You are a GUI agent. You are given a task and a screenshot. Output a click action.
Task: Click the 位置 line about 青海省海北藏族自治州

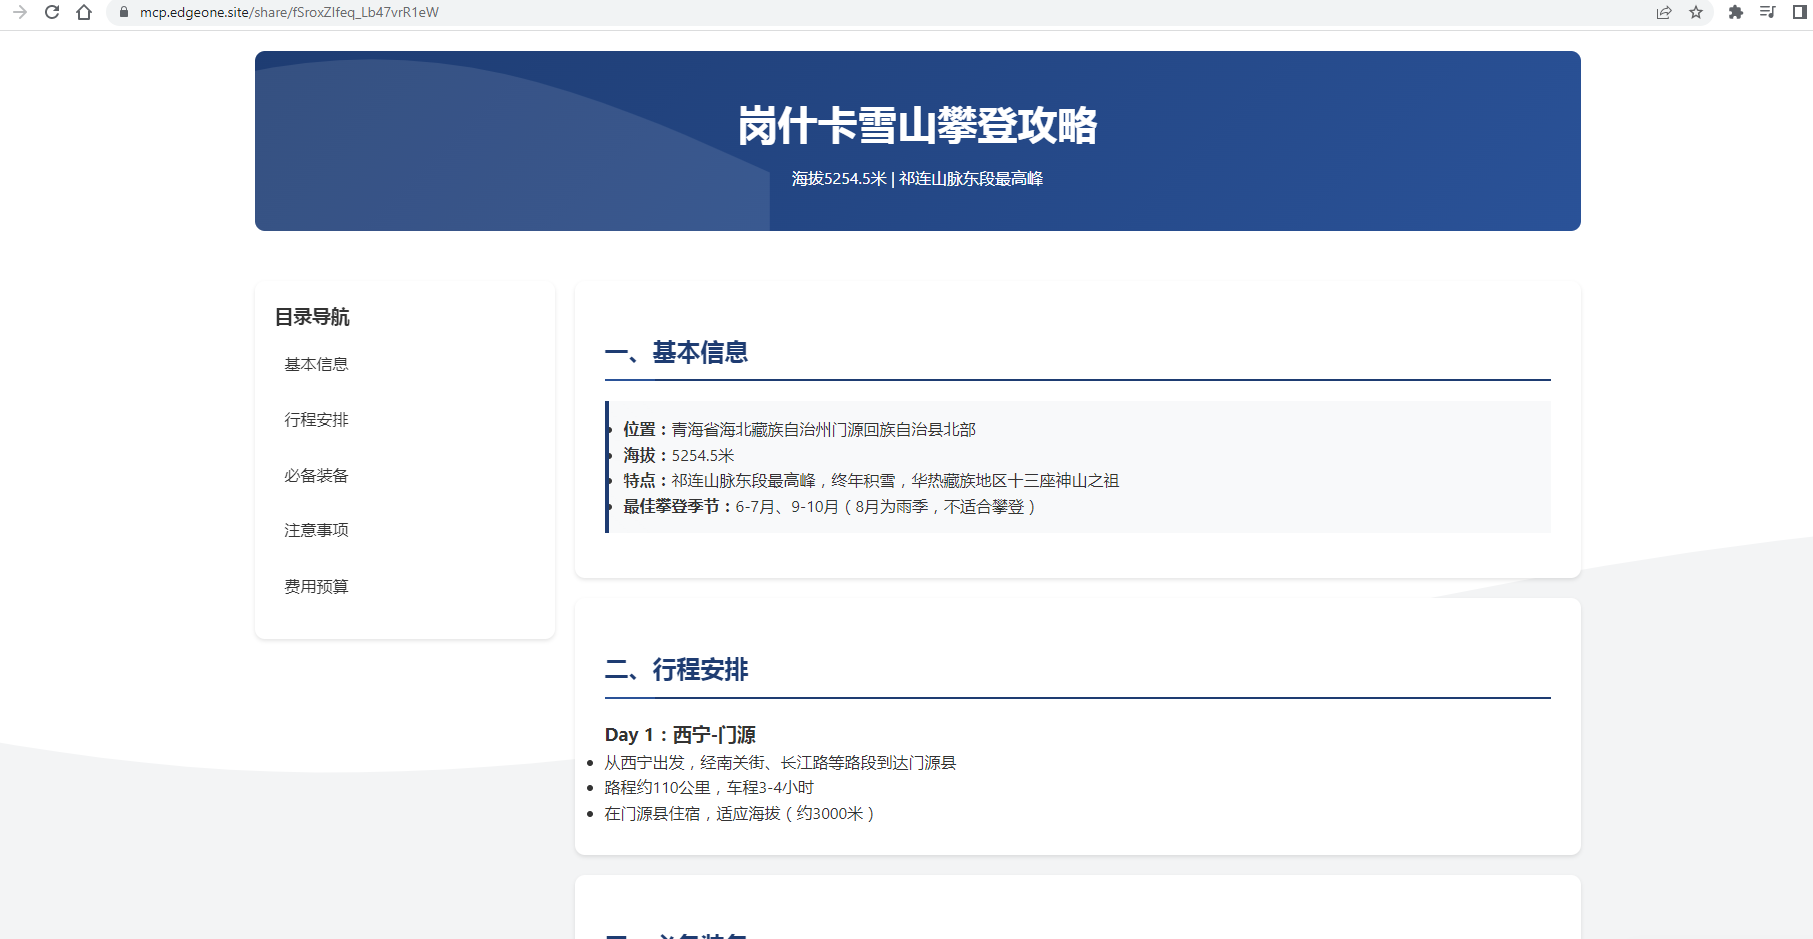click(799, 430)
